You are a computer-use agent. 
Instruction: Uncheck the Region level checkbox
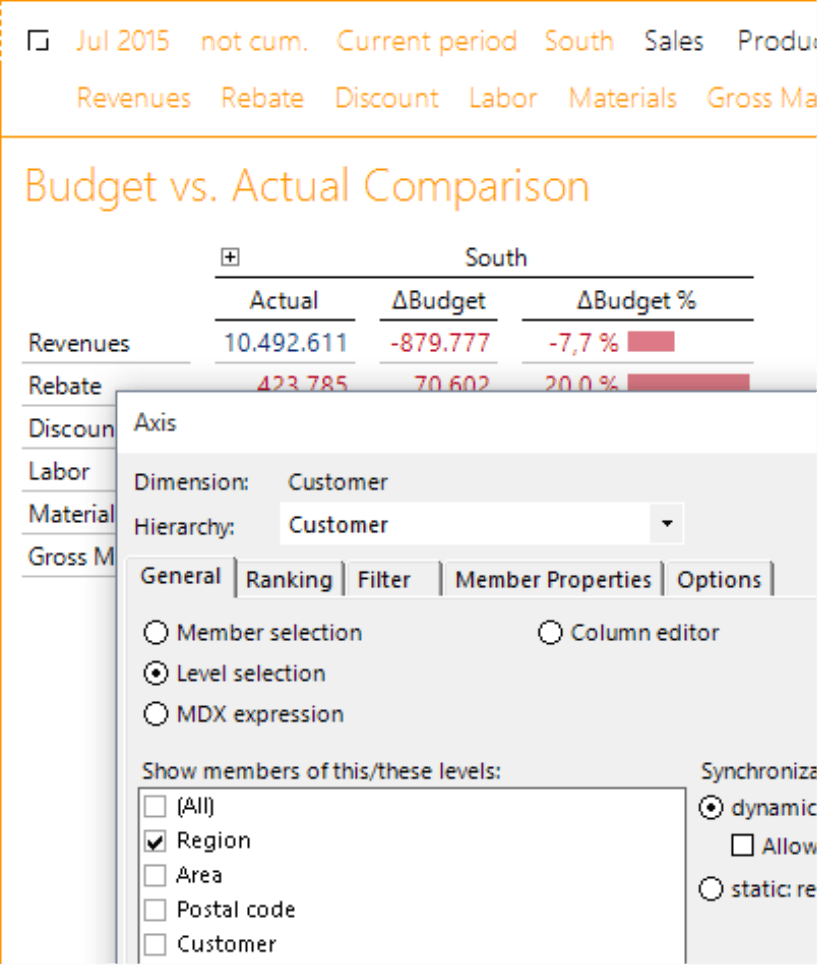coord(155,841)
